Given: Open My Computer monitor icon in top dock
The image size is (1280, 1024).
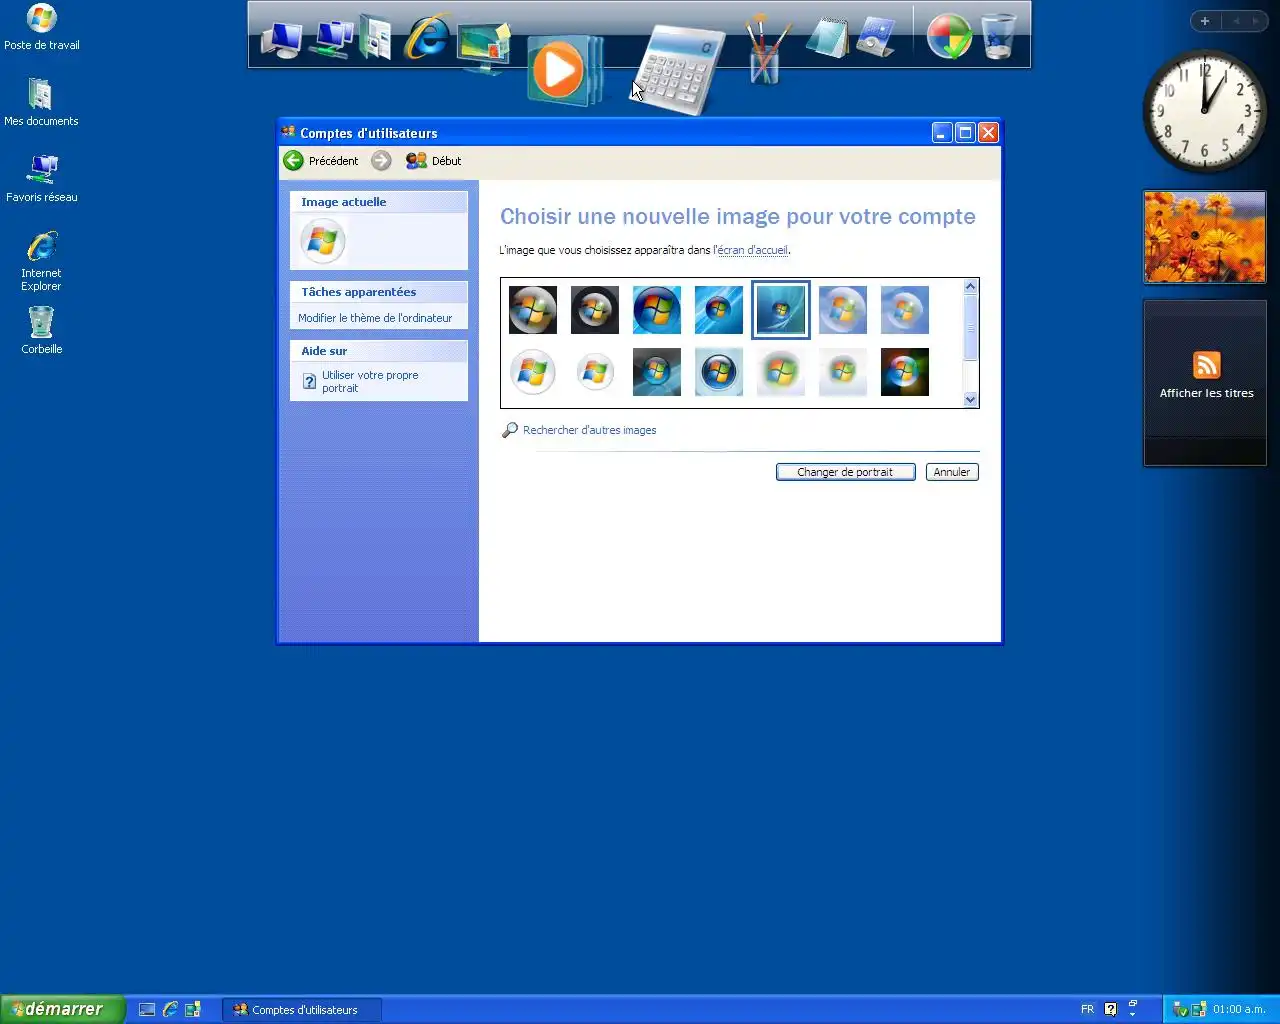Looking at the screenshot, I should tap(281, 39).
